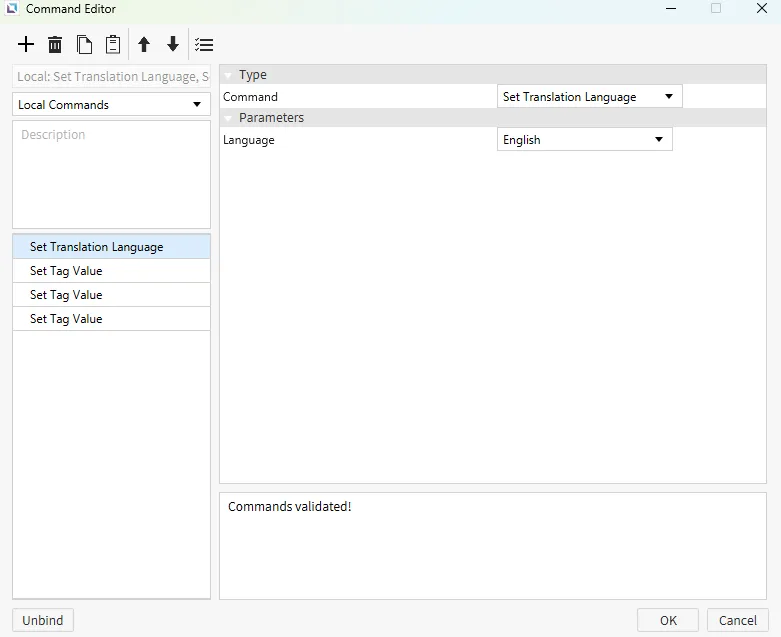The image size is (781, 637).
Task: Open the Set Translation Language command dropdown
Action: (x=589, y=97)
